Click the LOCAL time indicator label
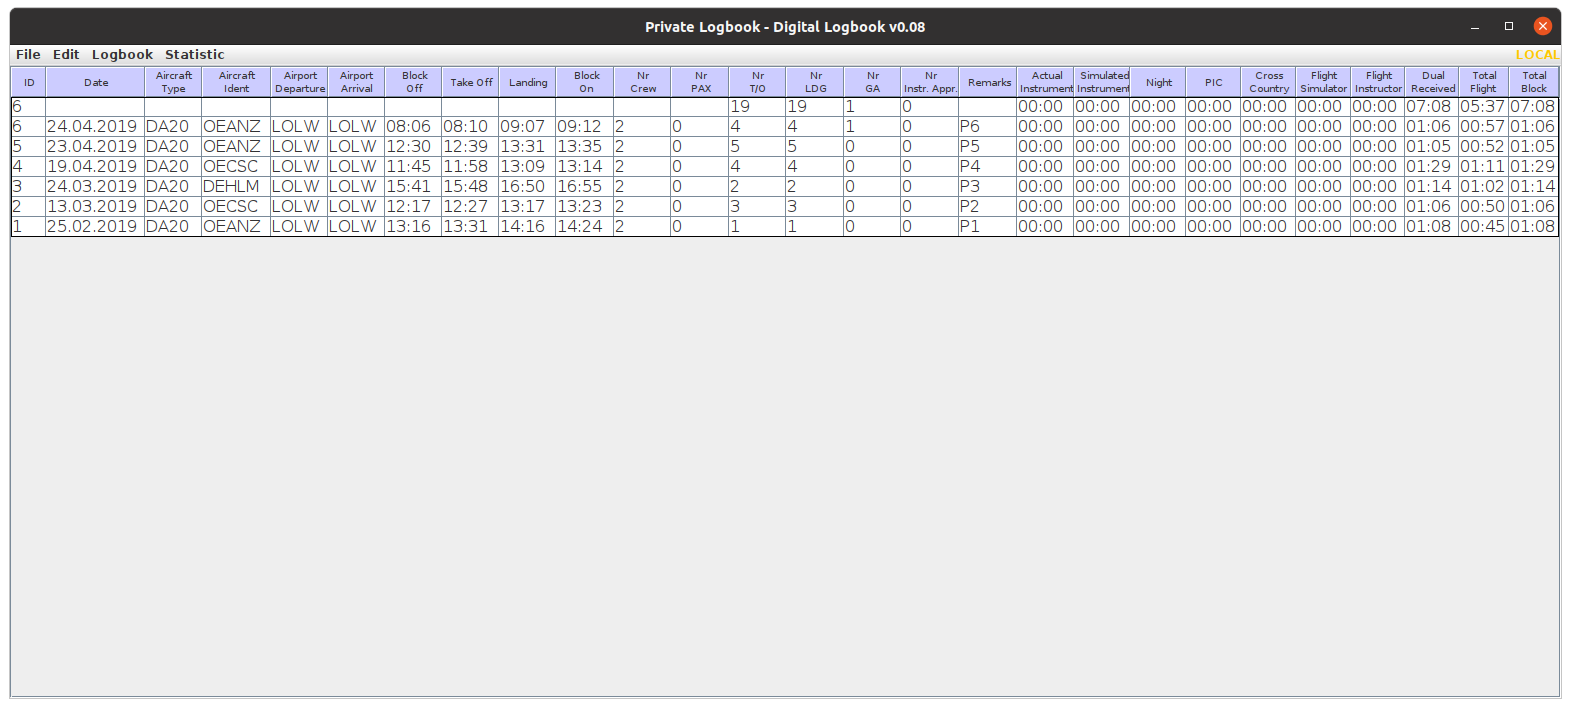This screenshot has width=1571, height=708. 1536,55
